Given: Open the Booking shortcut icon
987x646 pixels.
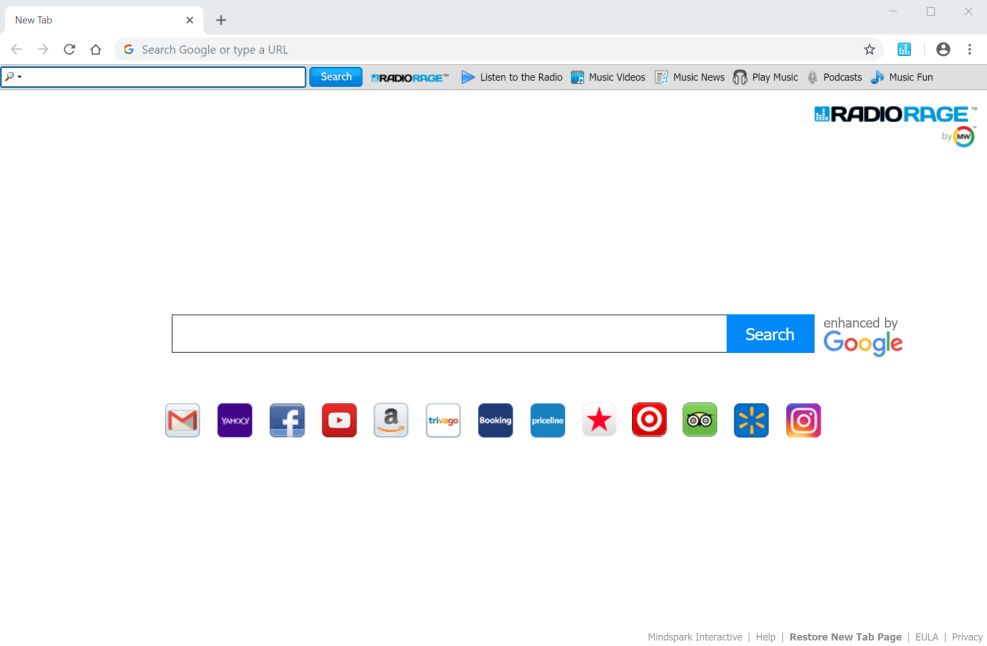Looking at the screenshot, I should pos(495,420).
